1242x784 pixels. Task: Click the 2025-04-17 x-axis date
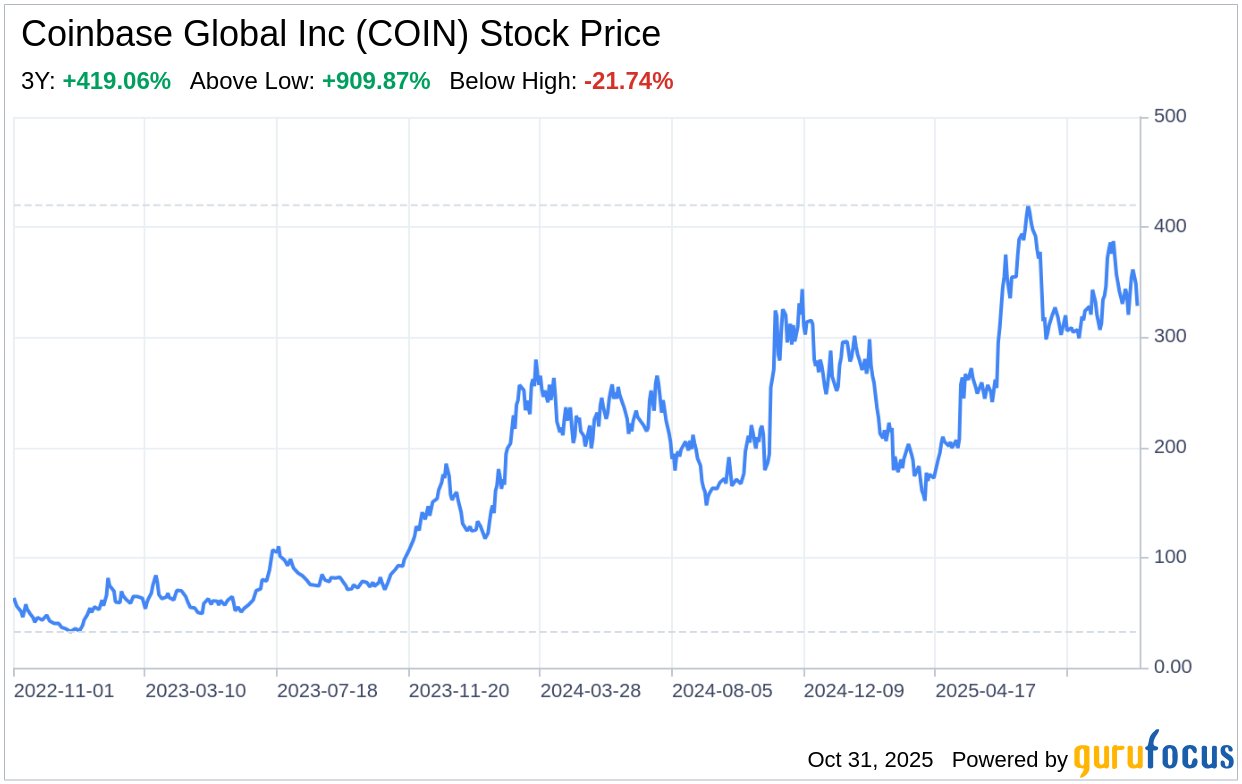(985, 691)
